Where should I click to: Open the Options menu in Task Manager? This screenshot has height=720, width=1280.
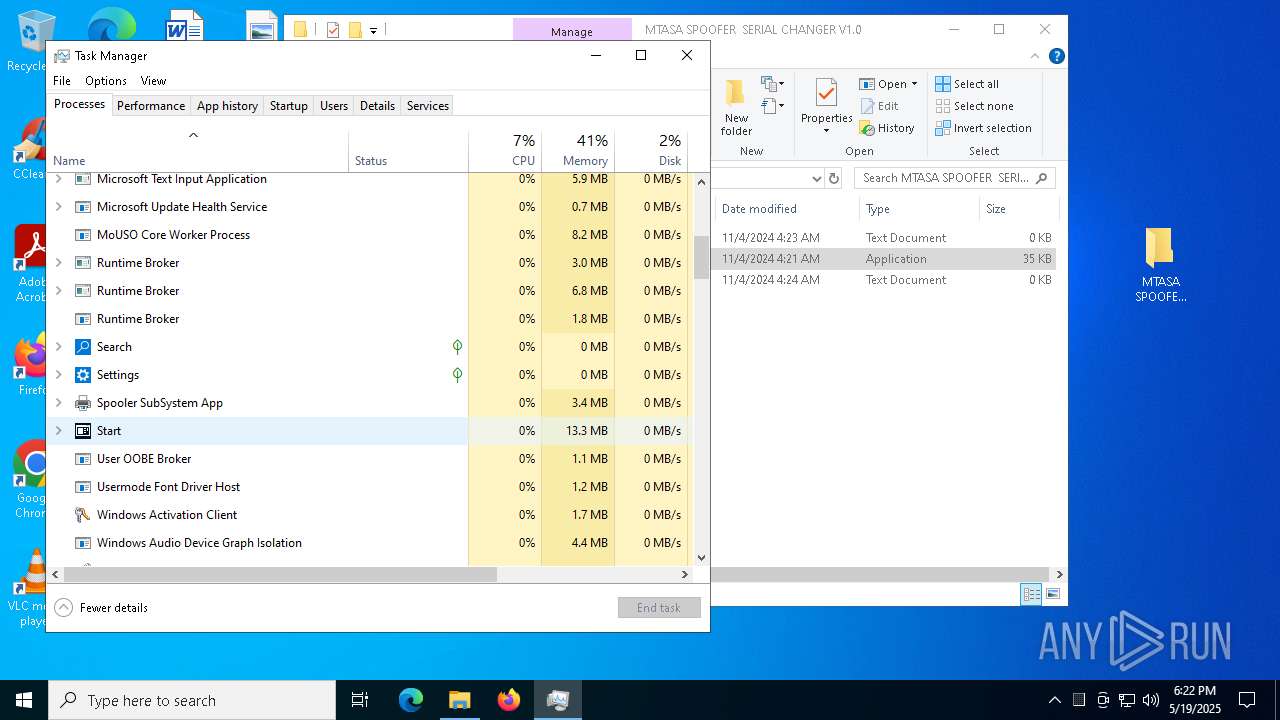[x=106, y=81]
